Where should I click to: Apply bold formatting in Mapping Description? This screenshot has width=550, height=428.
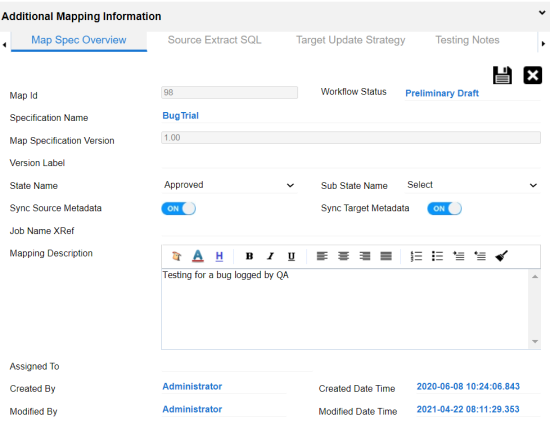tap(249, 256)
